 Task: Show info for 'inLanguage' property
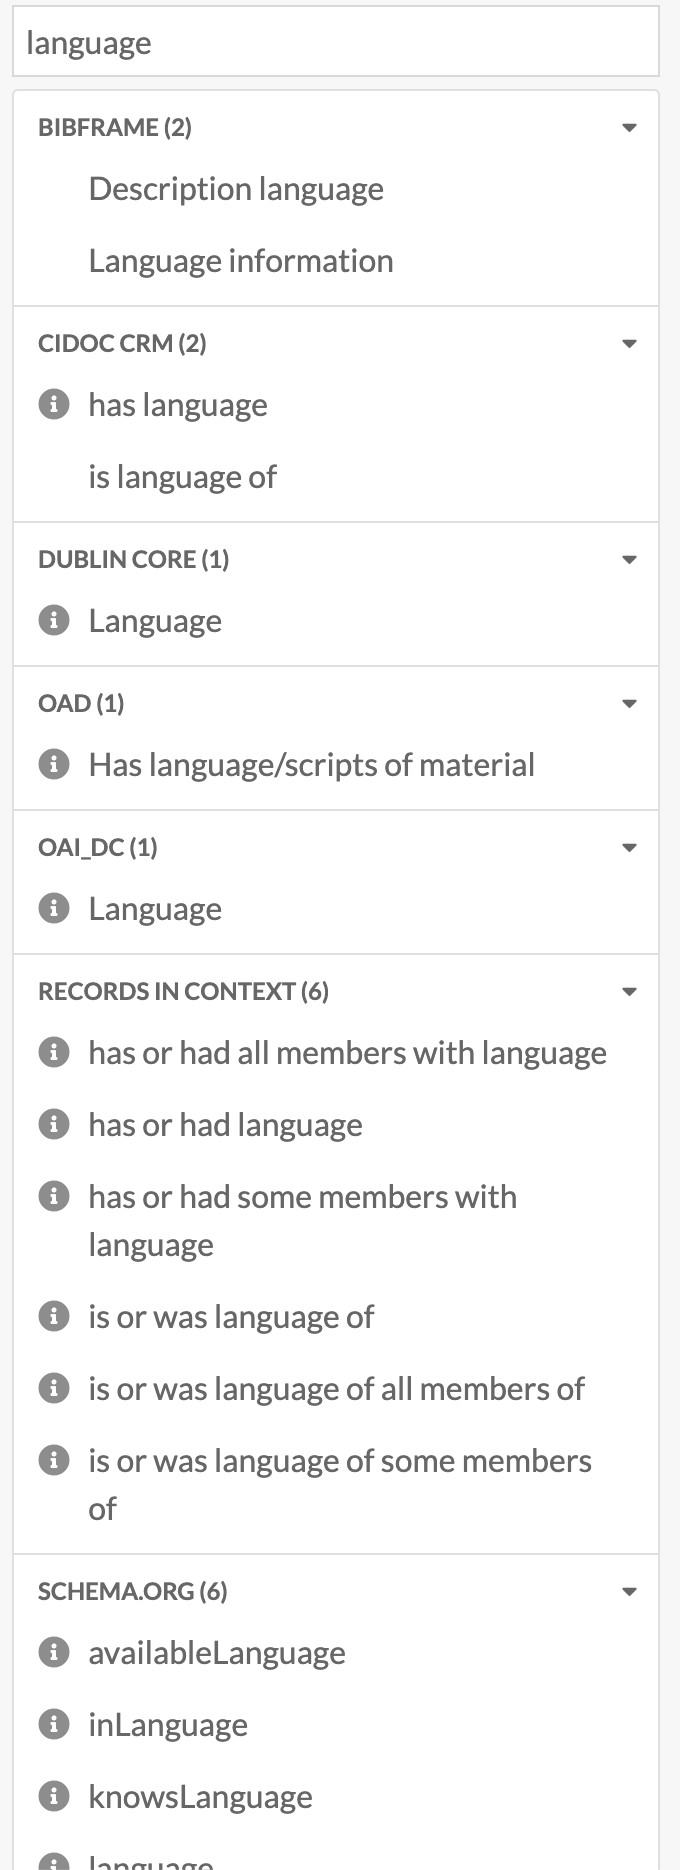tap(54, 1725)
